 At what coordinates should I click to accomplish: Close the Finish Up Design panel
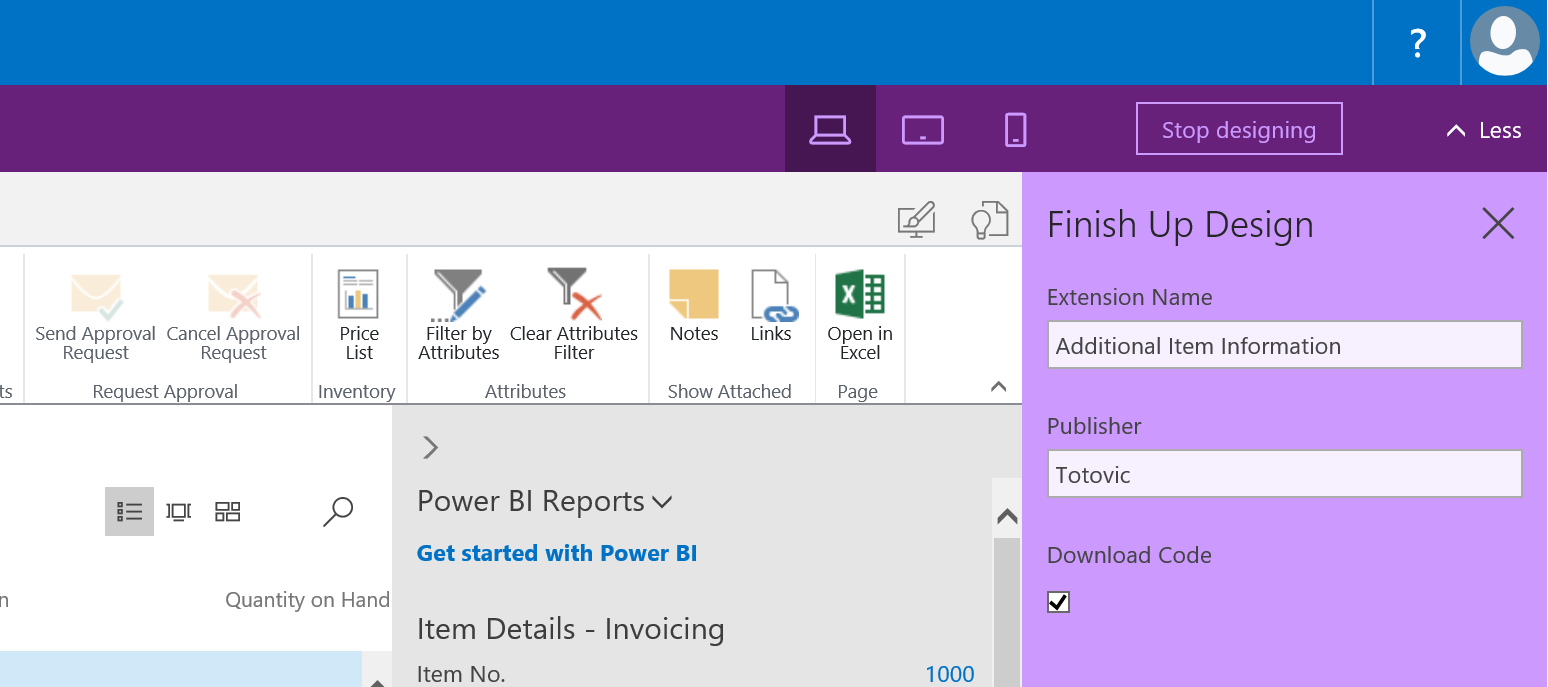tap(1498, 223)
